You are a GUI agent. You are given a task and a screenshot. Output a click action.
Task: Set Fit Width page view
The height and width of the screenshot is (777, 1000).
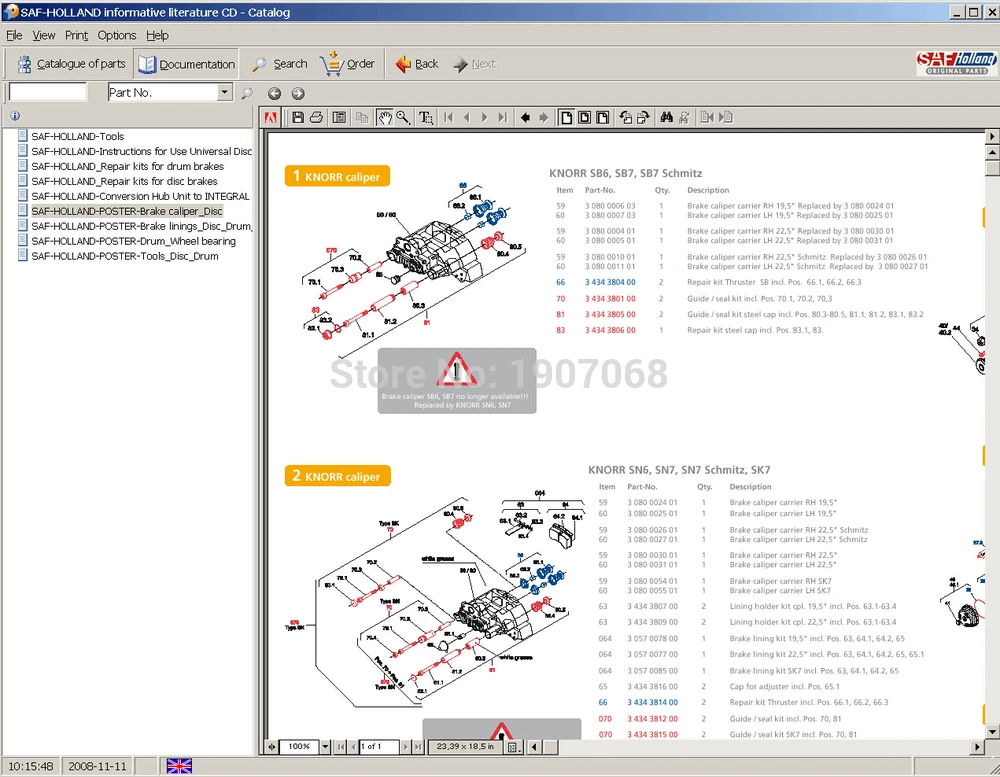point(602,117)
